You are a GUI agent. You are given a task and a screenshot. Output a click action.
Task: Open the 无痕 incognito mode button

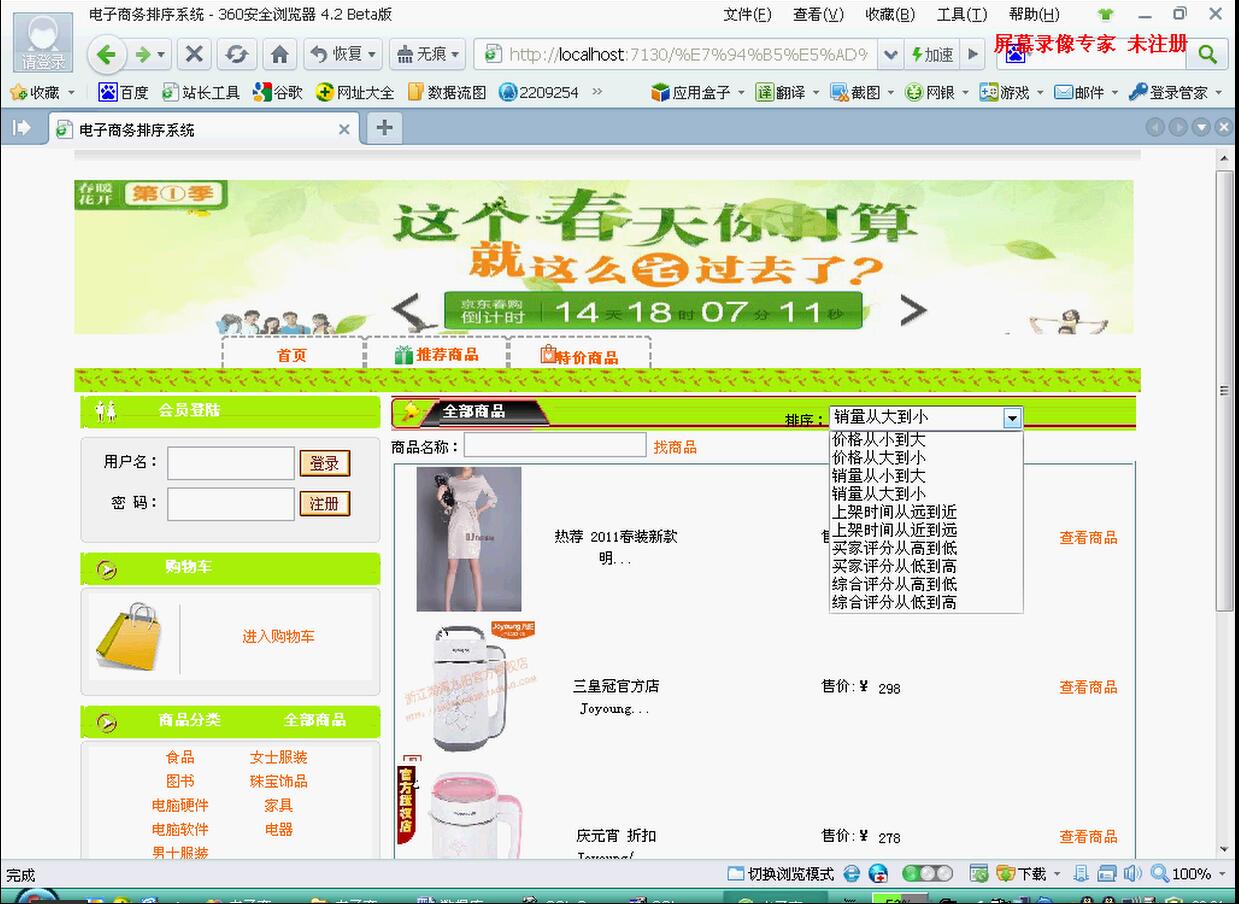pyautogui.click(x=426, y=54)
